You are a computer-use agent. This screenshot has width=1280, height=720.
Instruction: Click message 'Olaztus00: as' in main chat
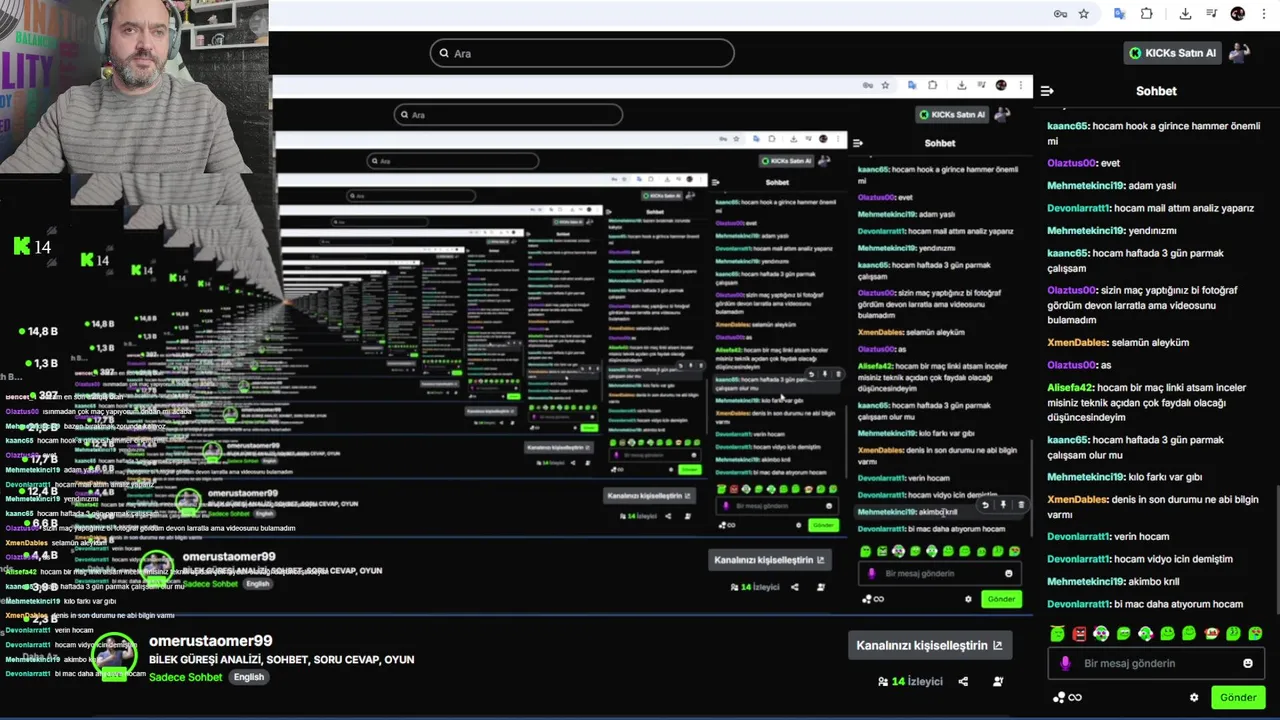(x=1079, y=365)
